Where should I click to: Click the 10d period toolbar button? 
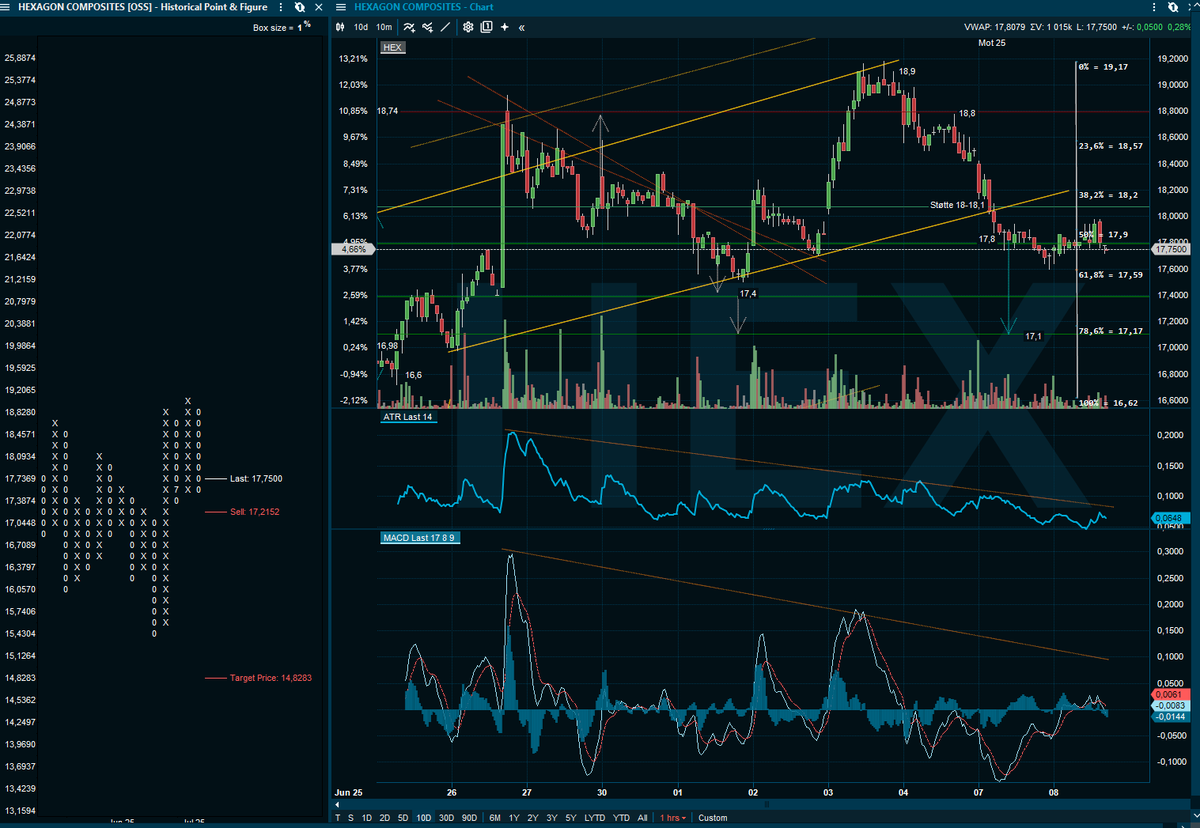361,27
